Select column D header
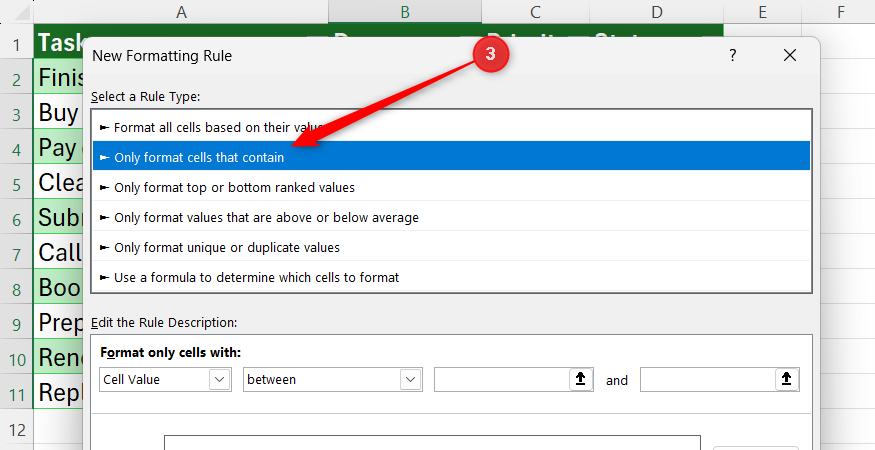 (x=657, y=12)
